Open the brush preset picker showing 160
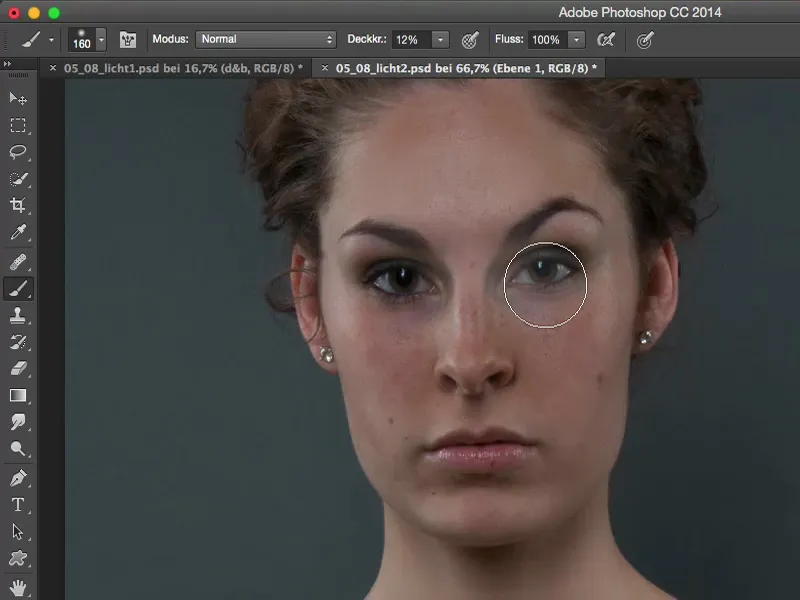The width and height of the screenshot is (800, 600). (x=87, y=40)
